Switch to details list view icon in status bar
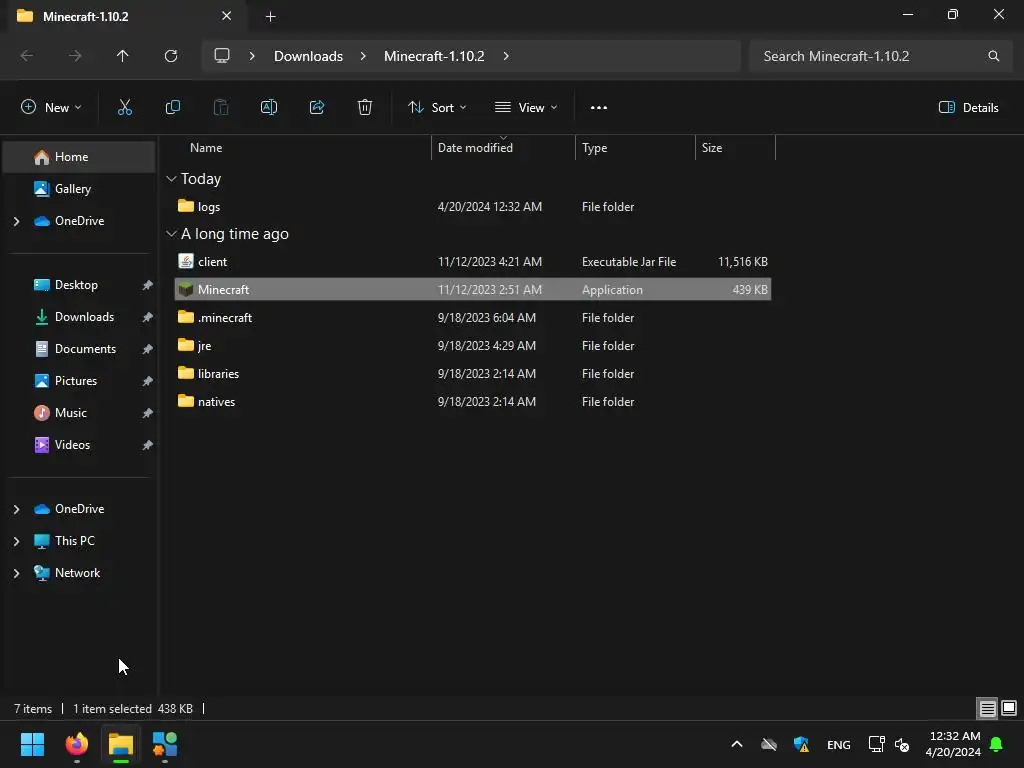Image resolution: width=1024 pixels, height=768 pixels. (987, 708)
